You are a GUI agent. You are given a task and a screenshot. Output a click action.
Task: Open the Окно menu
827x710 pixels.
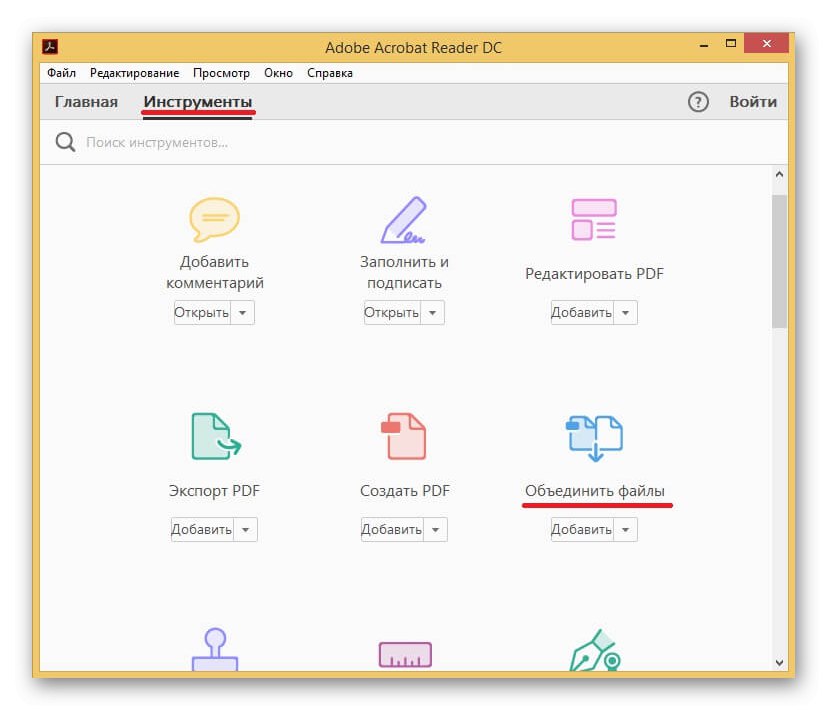[278, 73]
